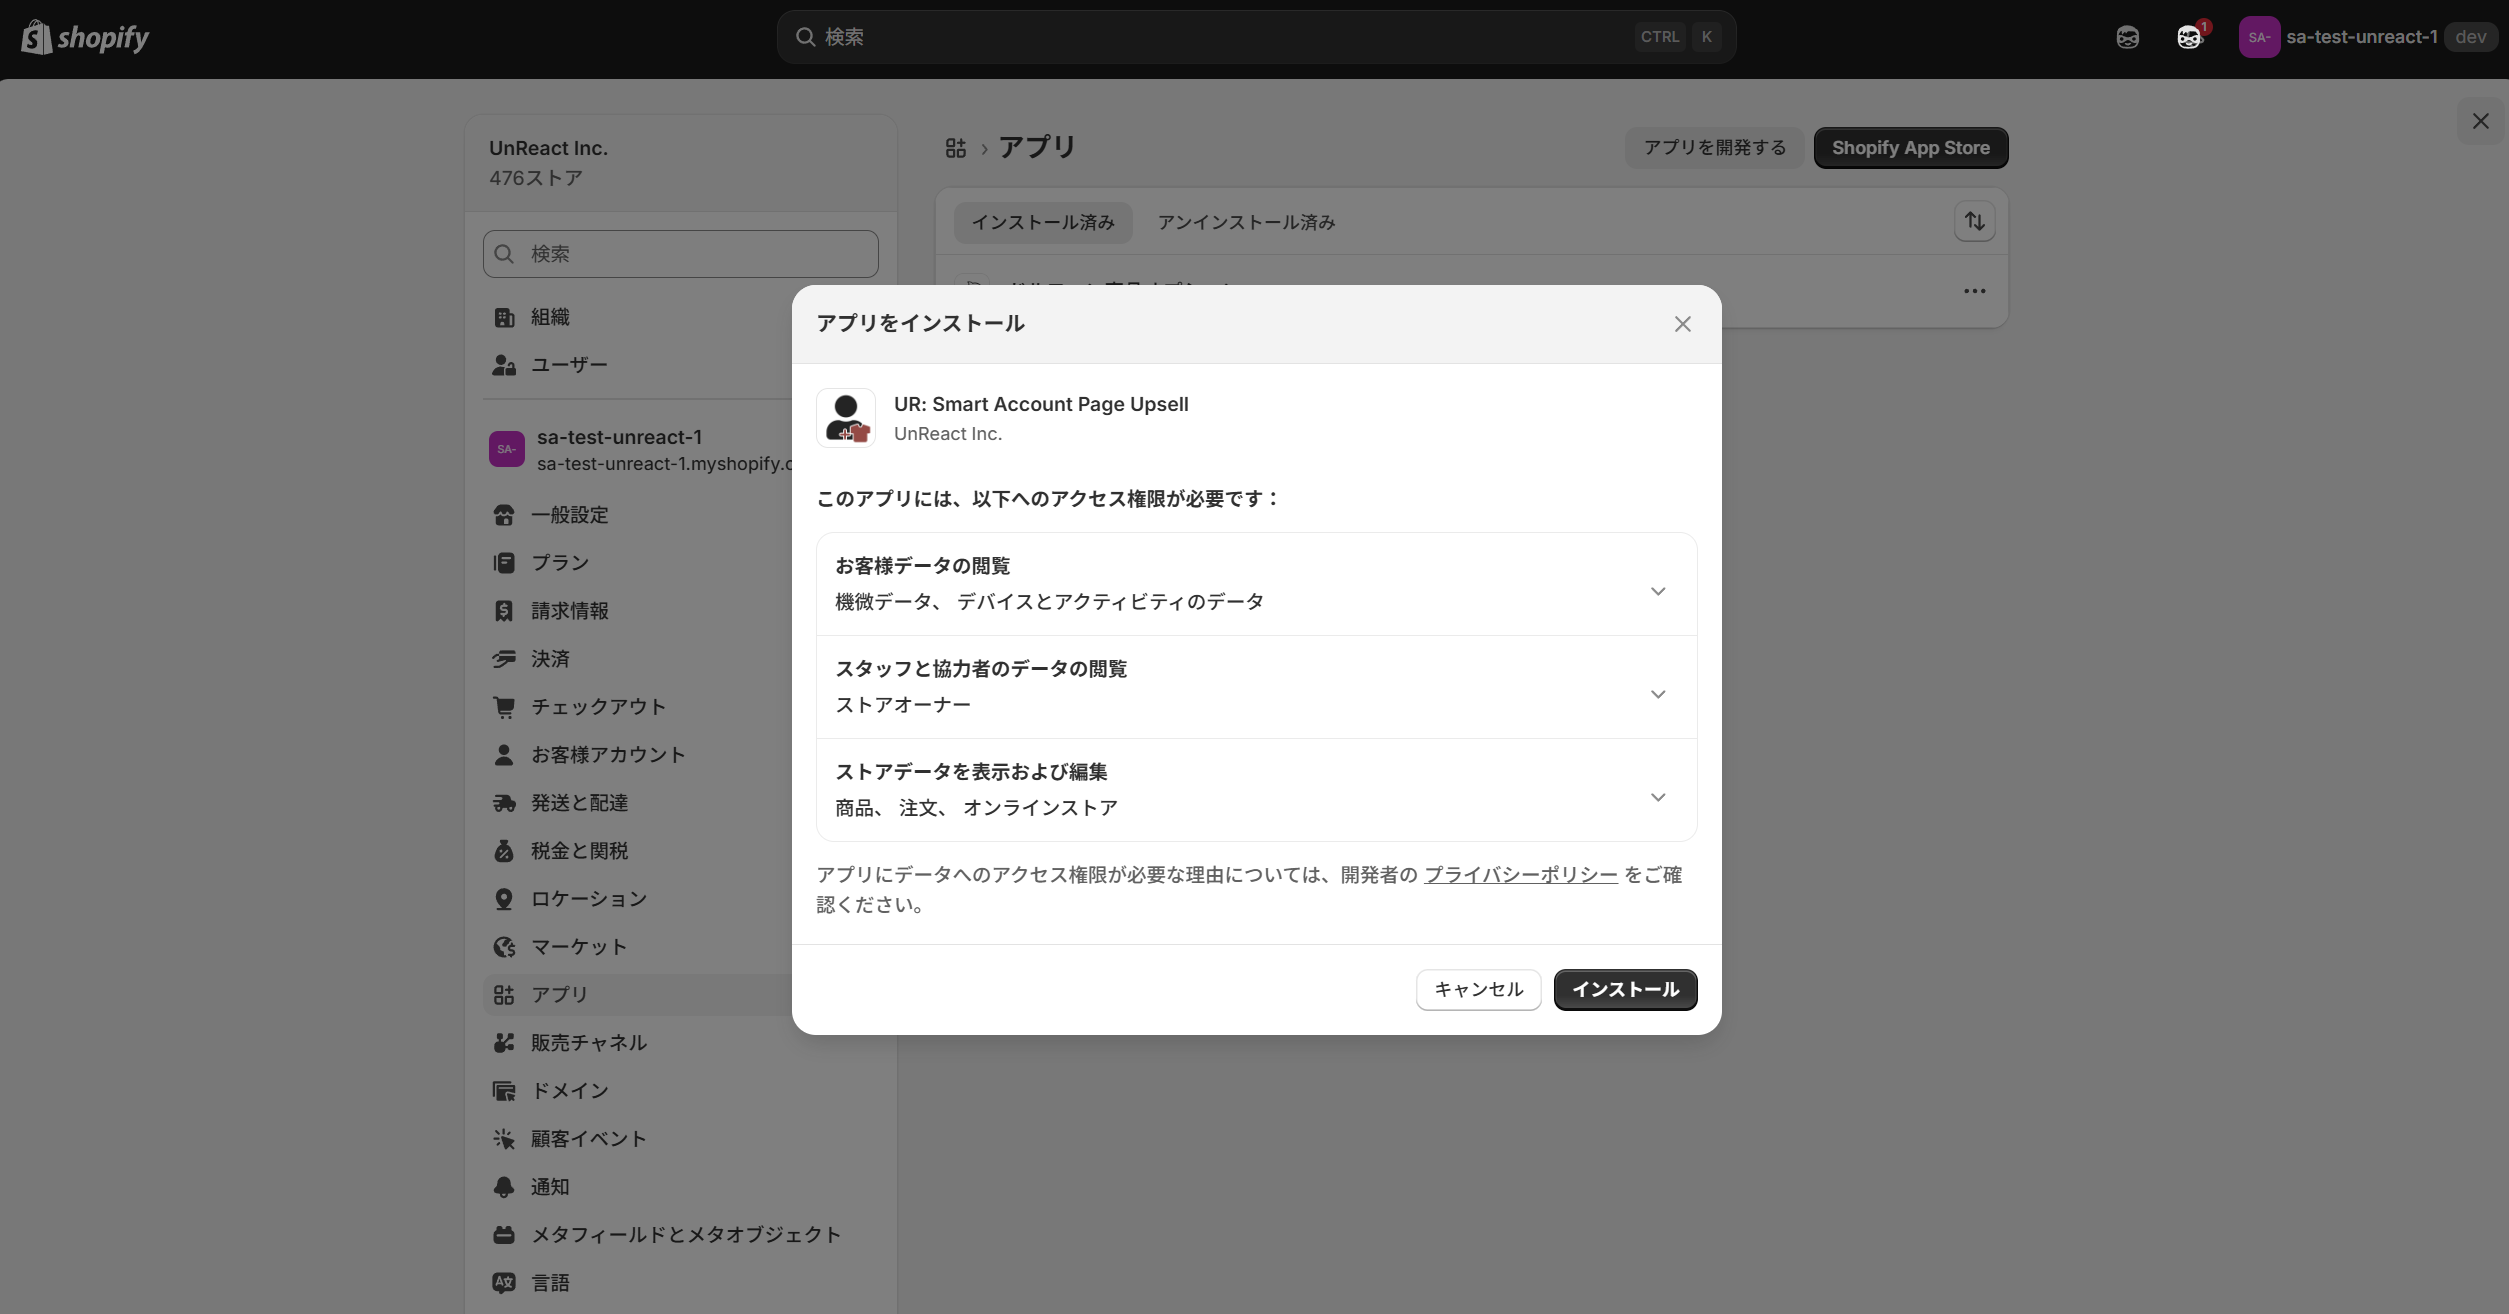This screenshot has height=1314, width=2509.
Task: Click the Shopify logo in top bar
Action: point(85,38)
